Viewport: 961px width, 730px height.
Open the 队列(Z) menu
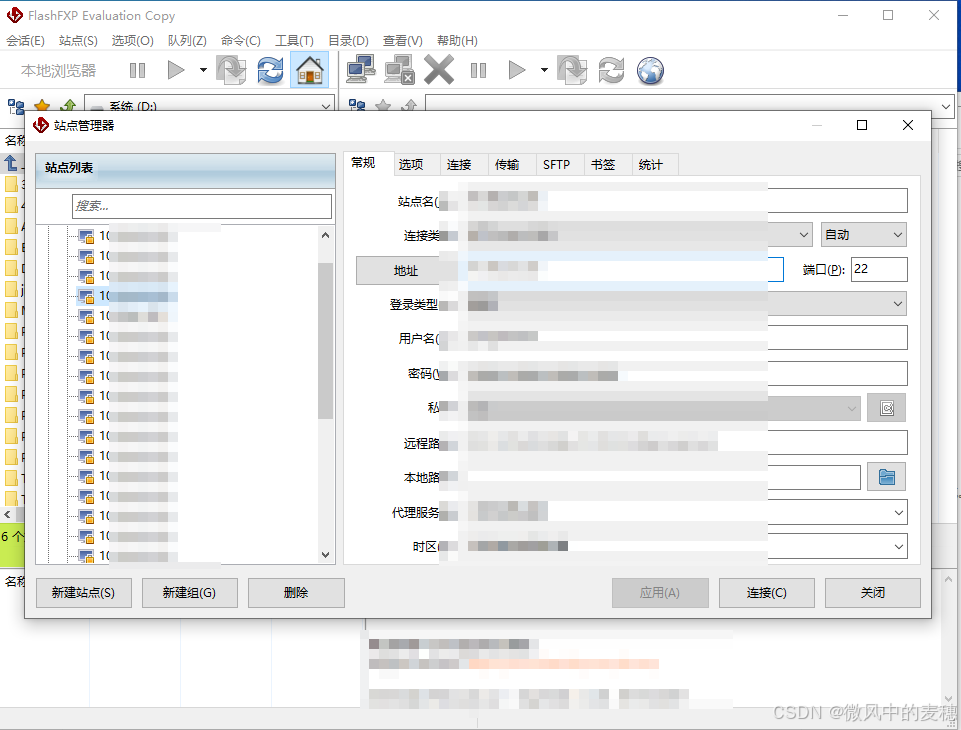pyautogui.click(x=187, y=40)
